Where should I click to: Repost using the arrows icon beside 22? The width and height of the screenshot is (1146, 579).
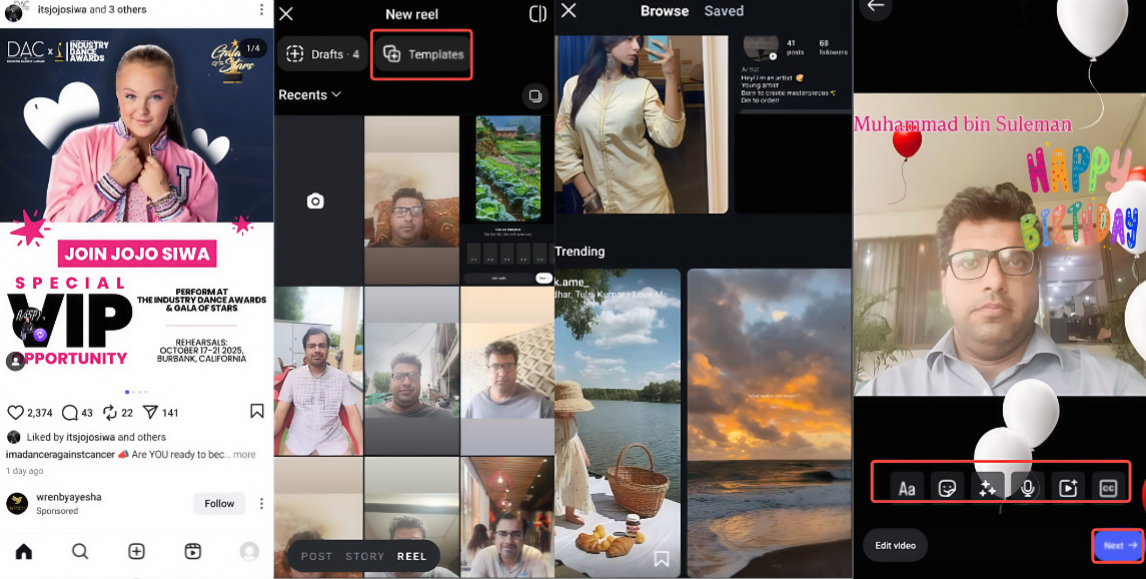click(110, 412)
